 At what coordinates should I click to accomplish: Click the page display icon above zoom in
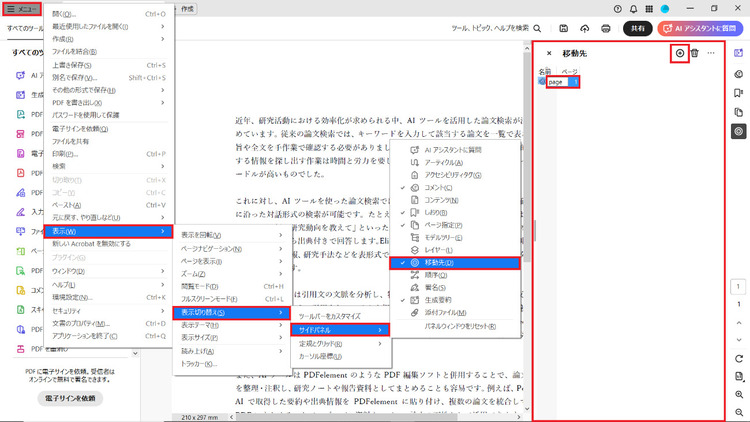tap(739, 377)
